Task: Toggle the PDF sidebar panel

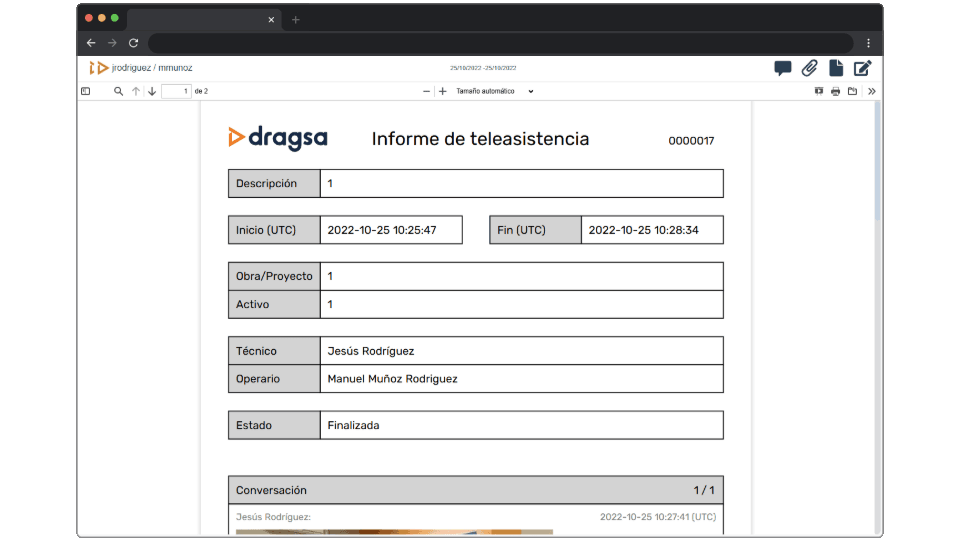Action: 86,91
